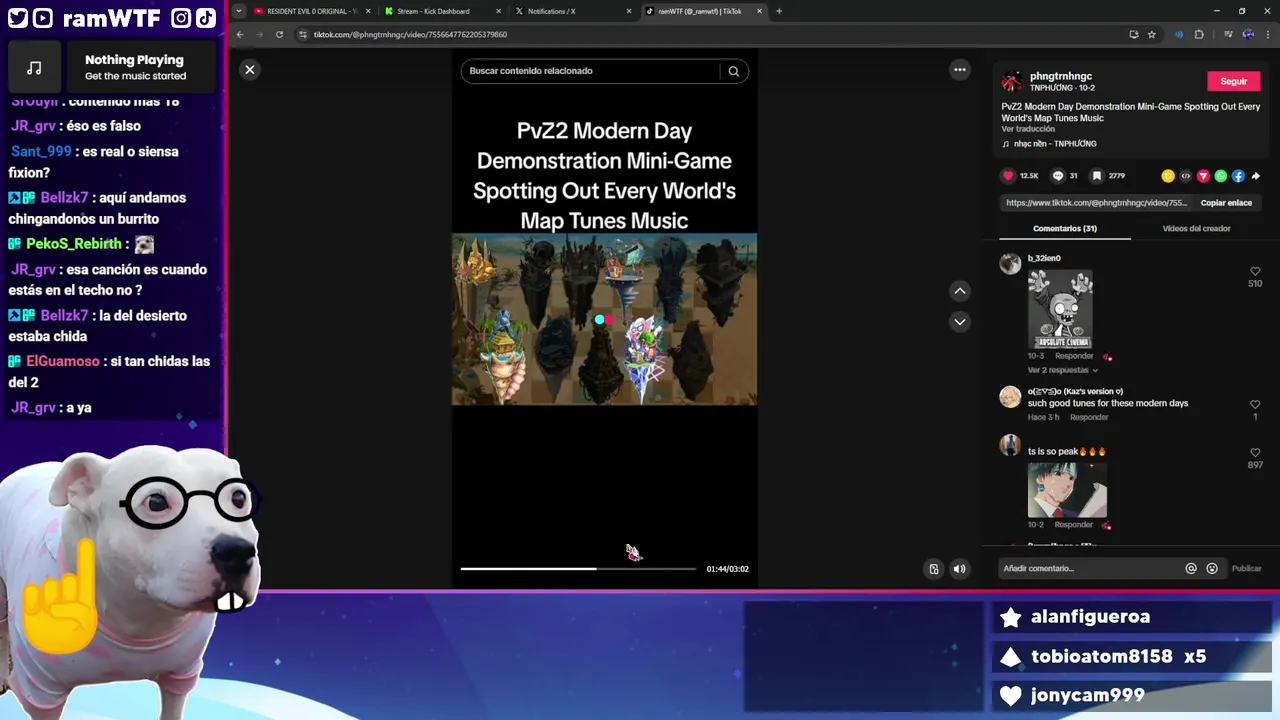Viewport: 1280px width, 720px height.
Task: Open the anime image in 'ts is so peak' comment
Action: pyautogui.click(x=1067, y=490)
